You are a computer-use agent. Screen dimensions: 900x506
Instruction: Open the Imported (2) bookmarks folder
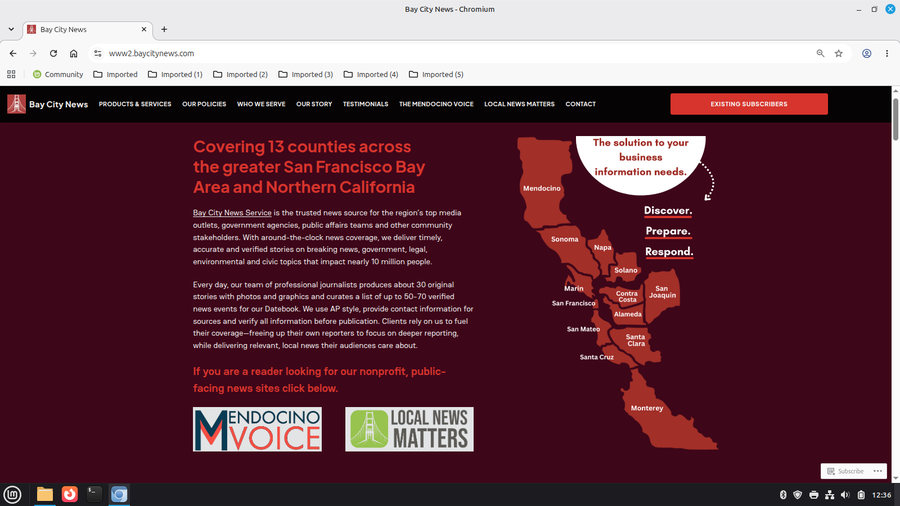pos(240,74)
